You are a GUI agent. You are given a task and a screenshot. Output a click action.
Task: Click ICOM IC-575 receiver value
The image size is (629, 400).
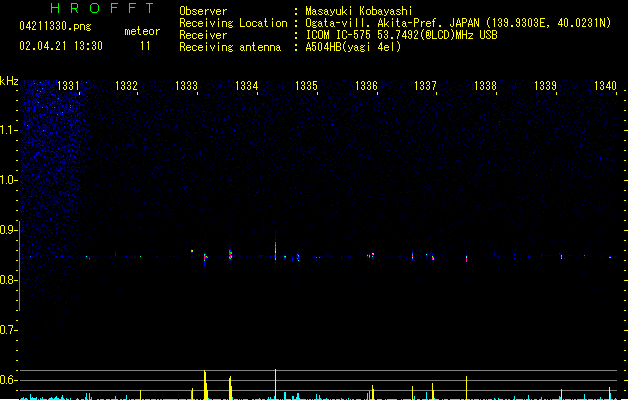(x=402, y=35)
